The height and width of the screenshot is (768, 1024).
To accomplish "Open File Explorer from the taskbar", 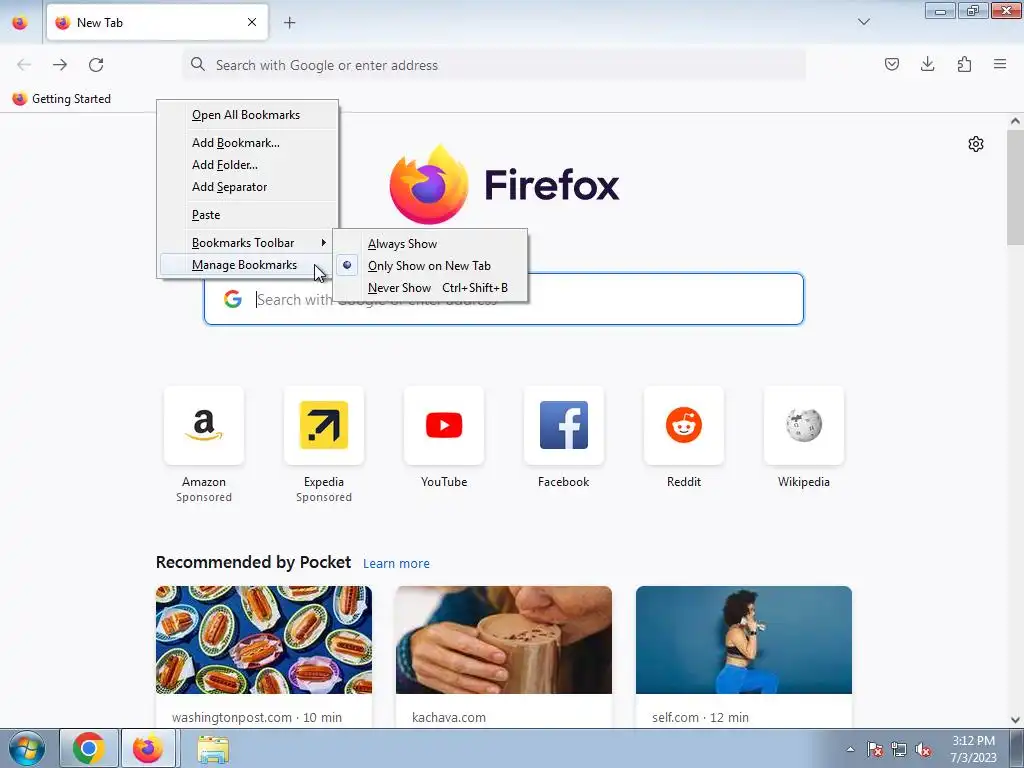I will point(213,749).
